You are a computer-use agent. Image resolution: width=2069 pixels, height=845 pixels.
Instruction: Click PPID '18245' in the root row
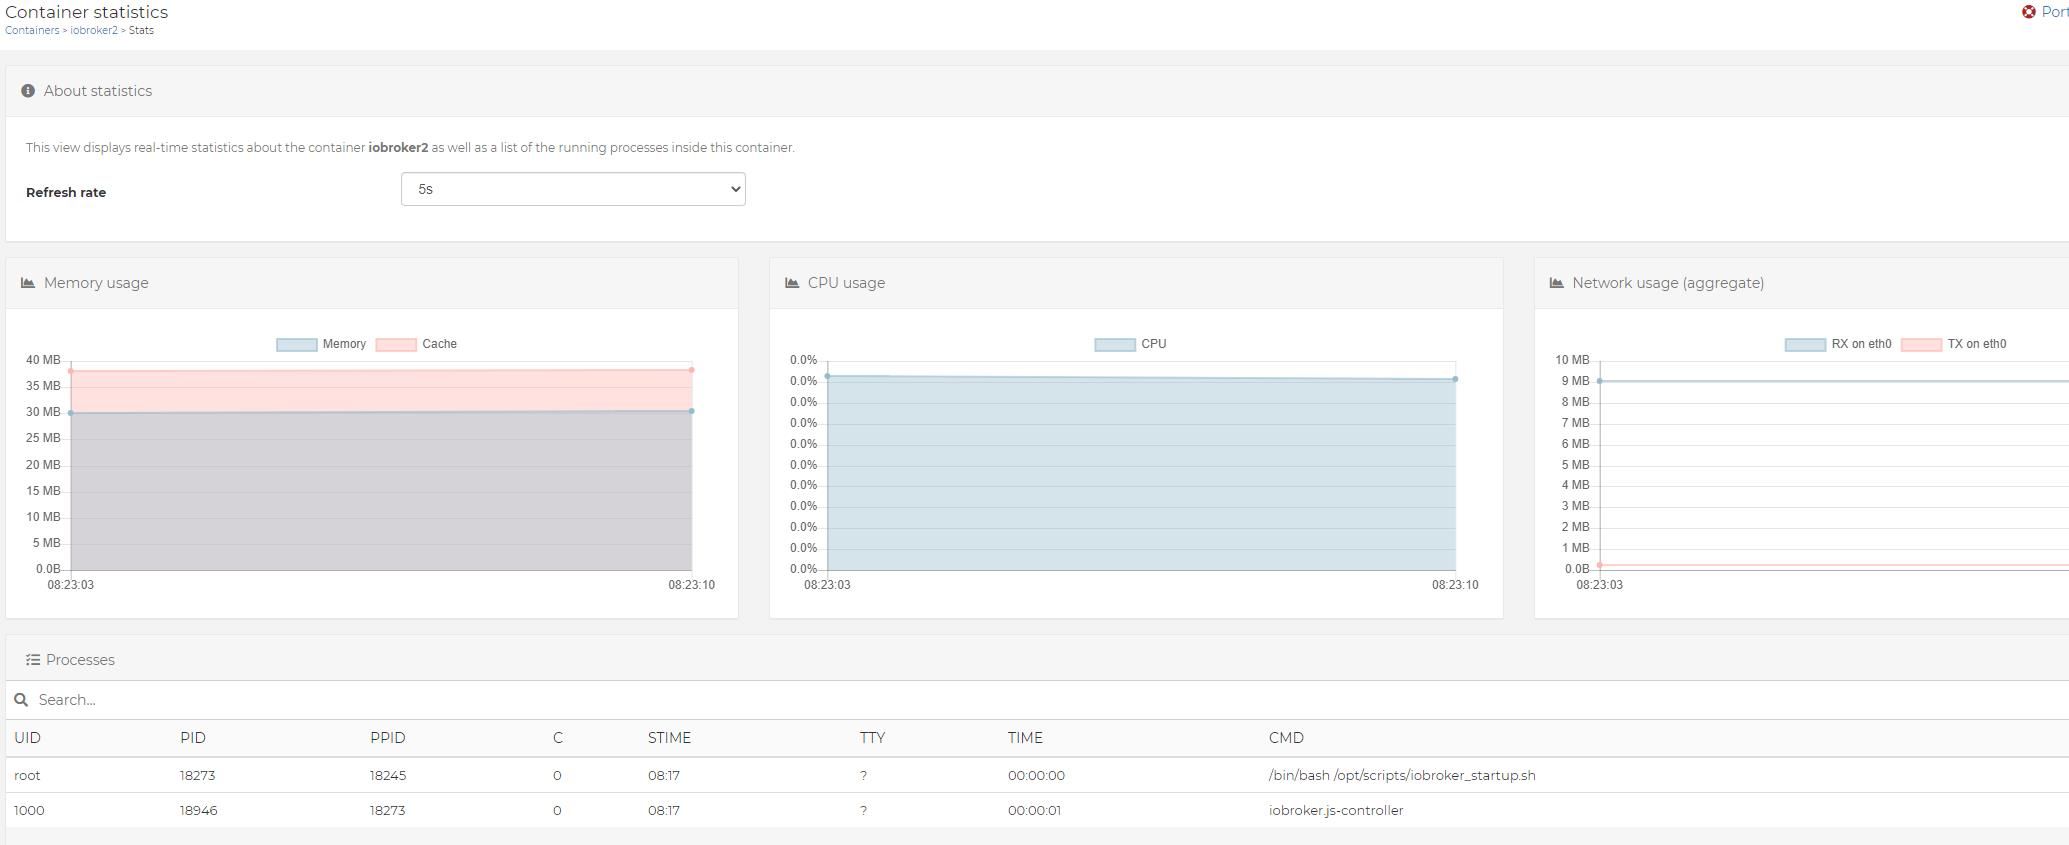coord(388,775)
